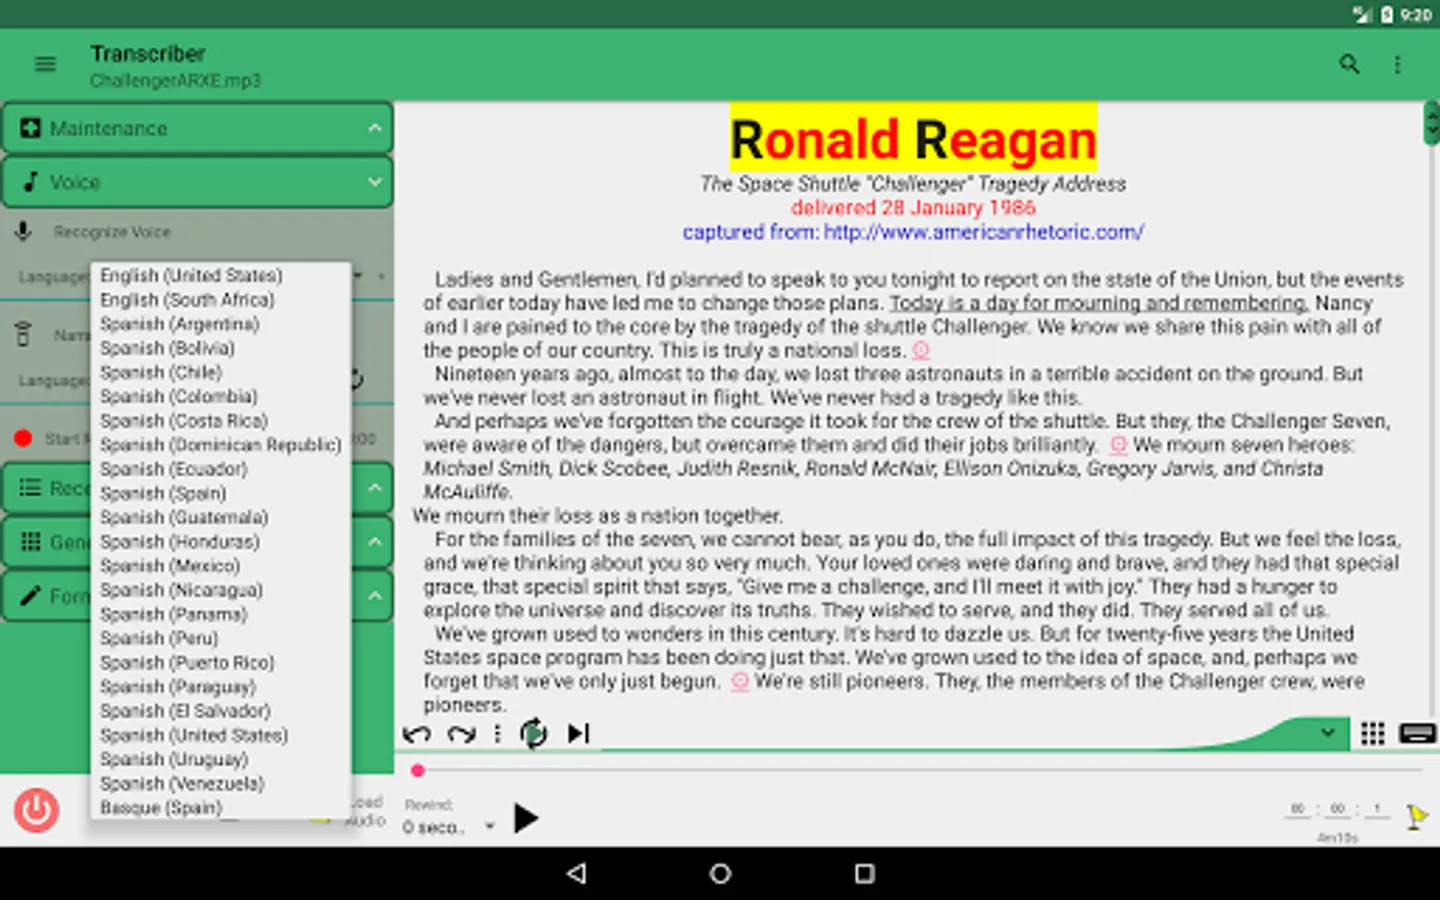This screenshot has width=1440, height=900.
Task: Expand the Voice section chevron
Action: pyautogui.click(x=374, y=182)
